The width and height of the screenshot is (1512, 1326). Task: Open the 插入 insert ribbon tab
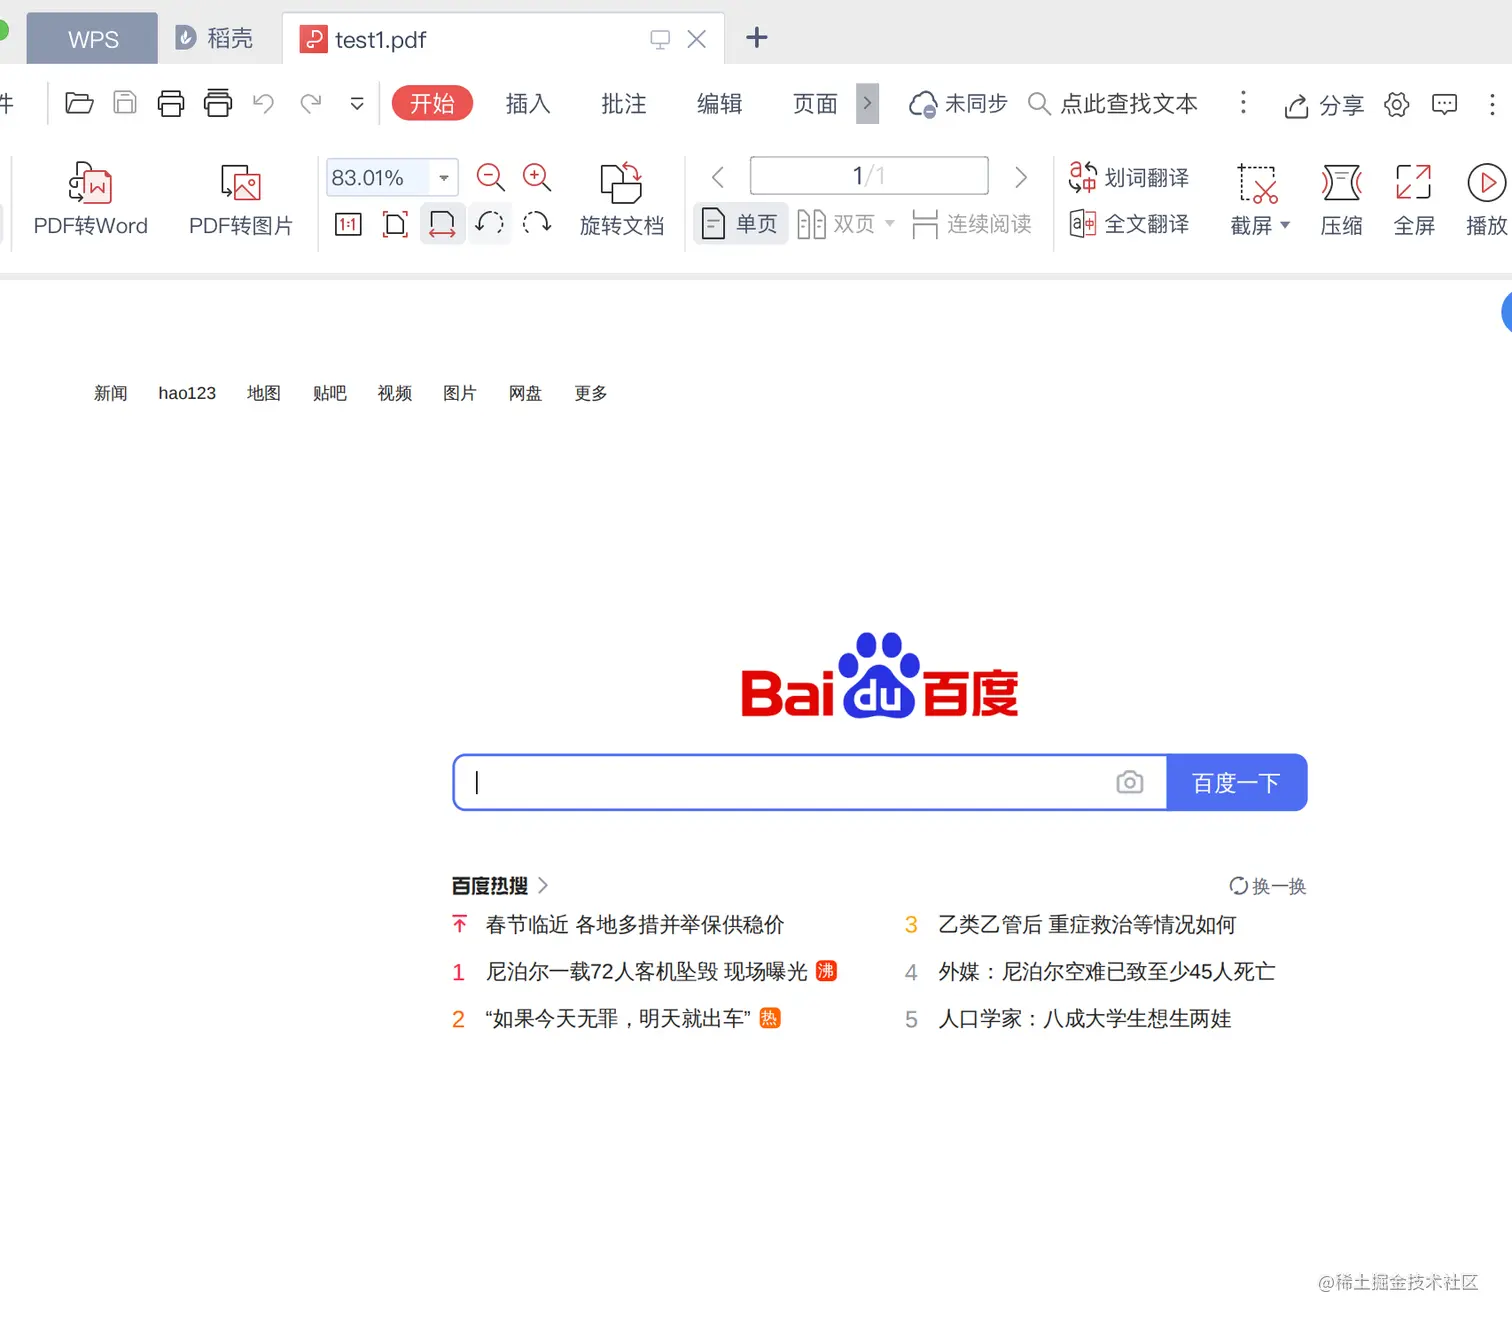point(527,103)
